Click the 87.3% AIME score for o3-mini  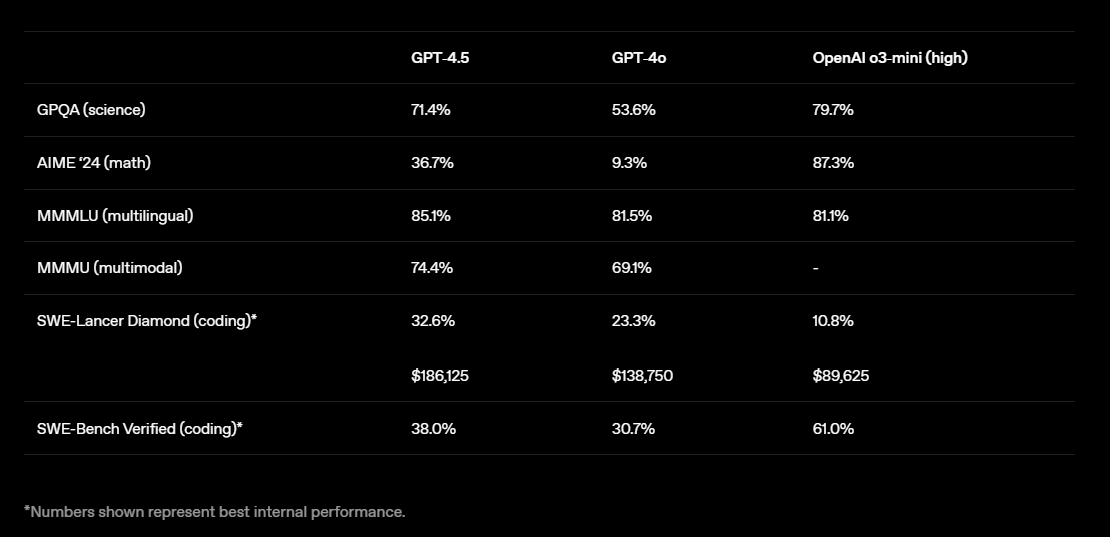coord(833,163)
